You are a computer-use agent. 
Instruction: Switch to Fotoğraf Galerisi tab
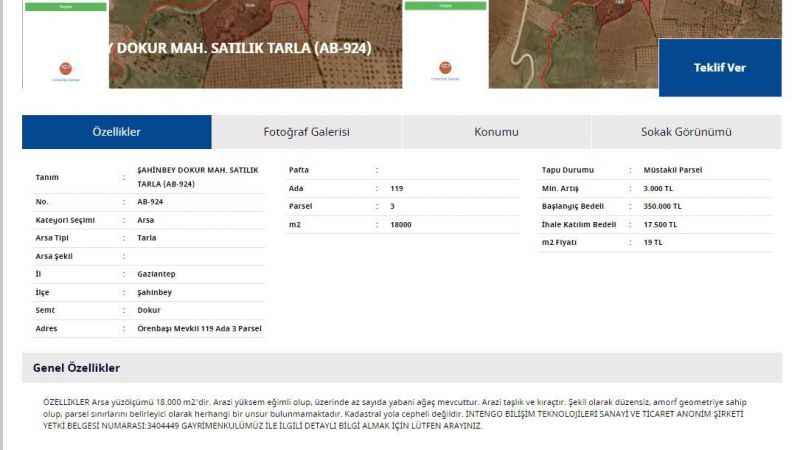pyautogui.click(x=307, y=132)
